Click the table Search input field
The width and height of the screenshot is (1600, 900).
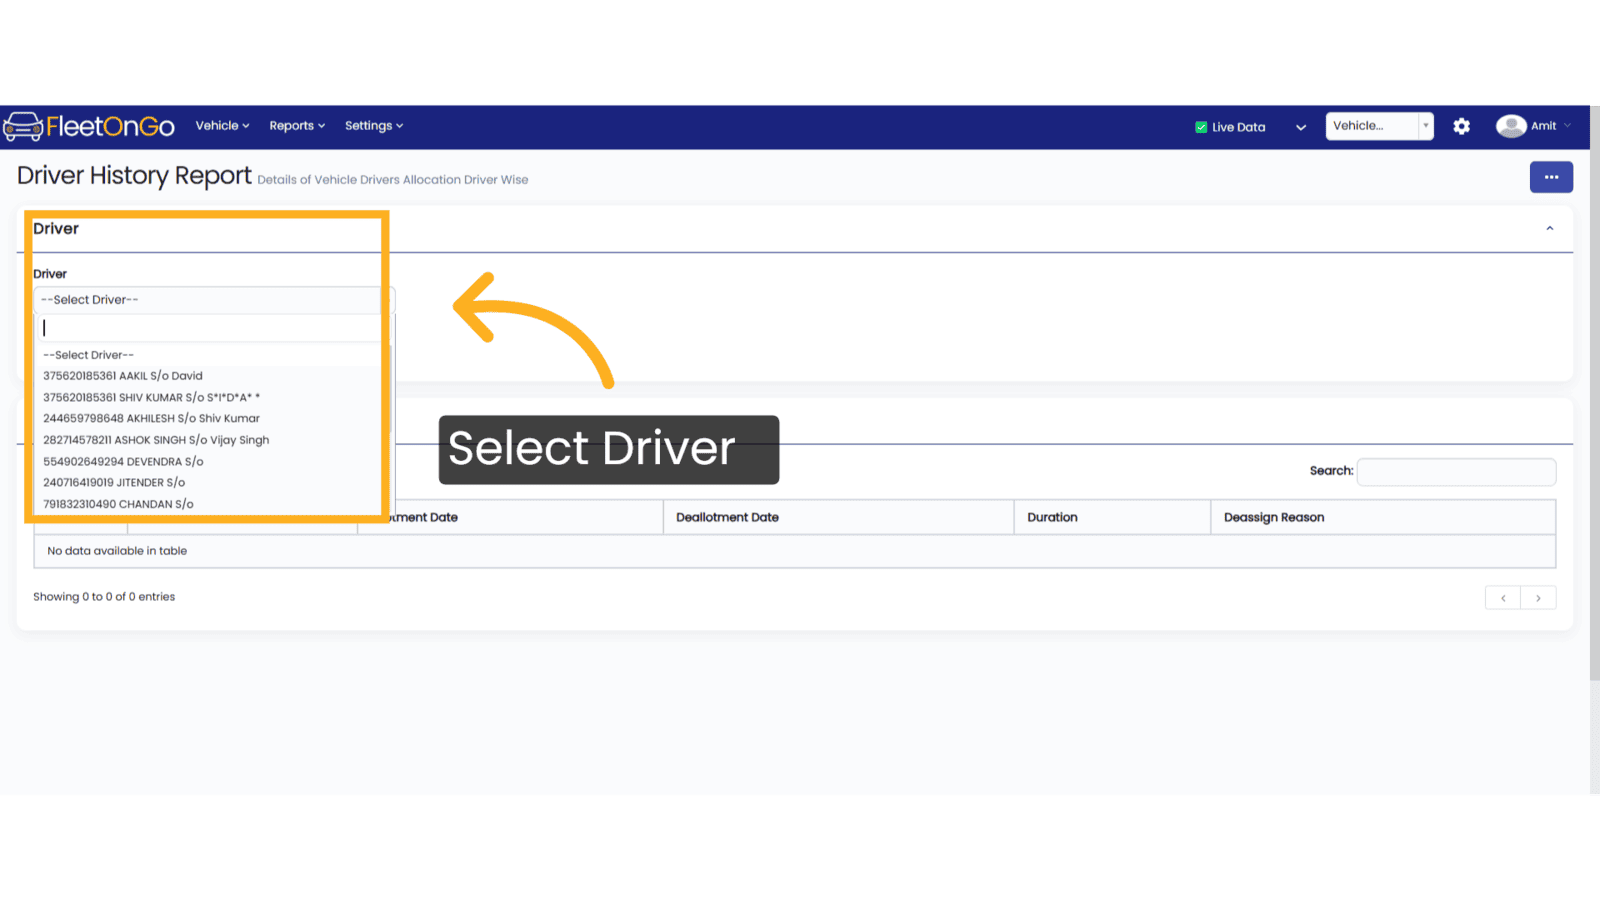1456,472
